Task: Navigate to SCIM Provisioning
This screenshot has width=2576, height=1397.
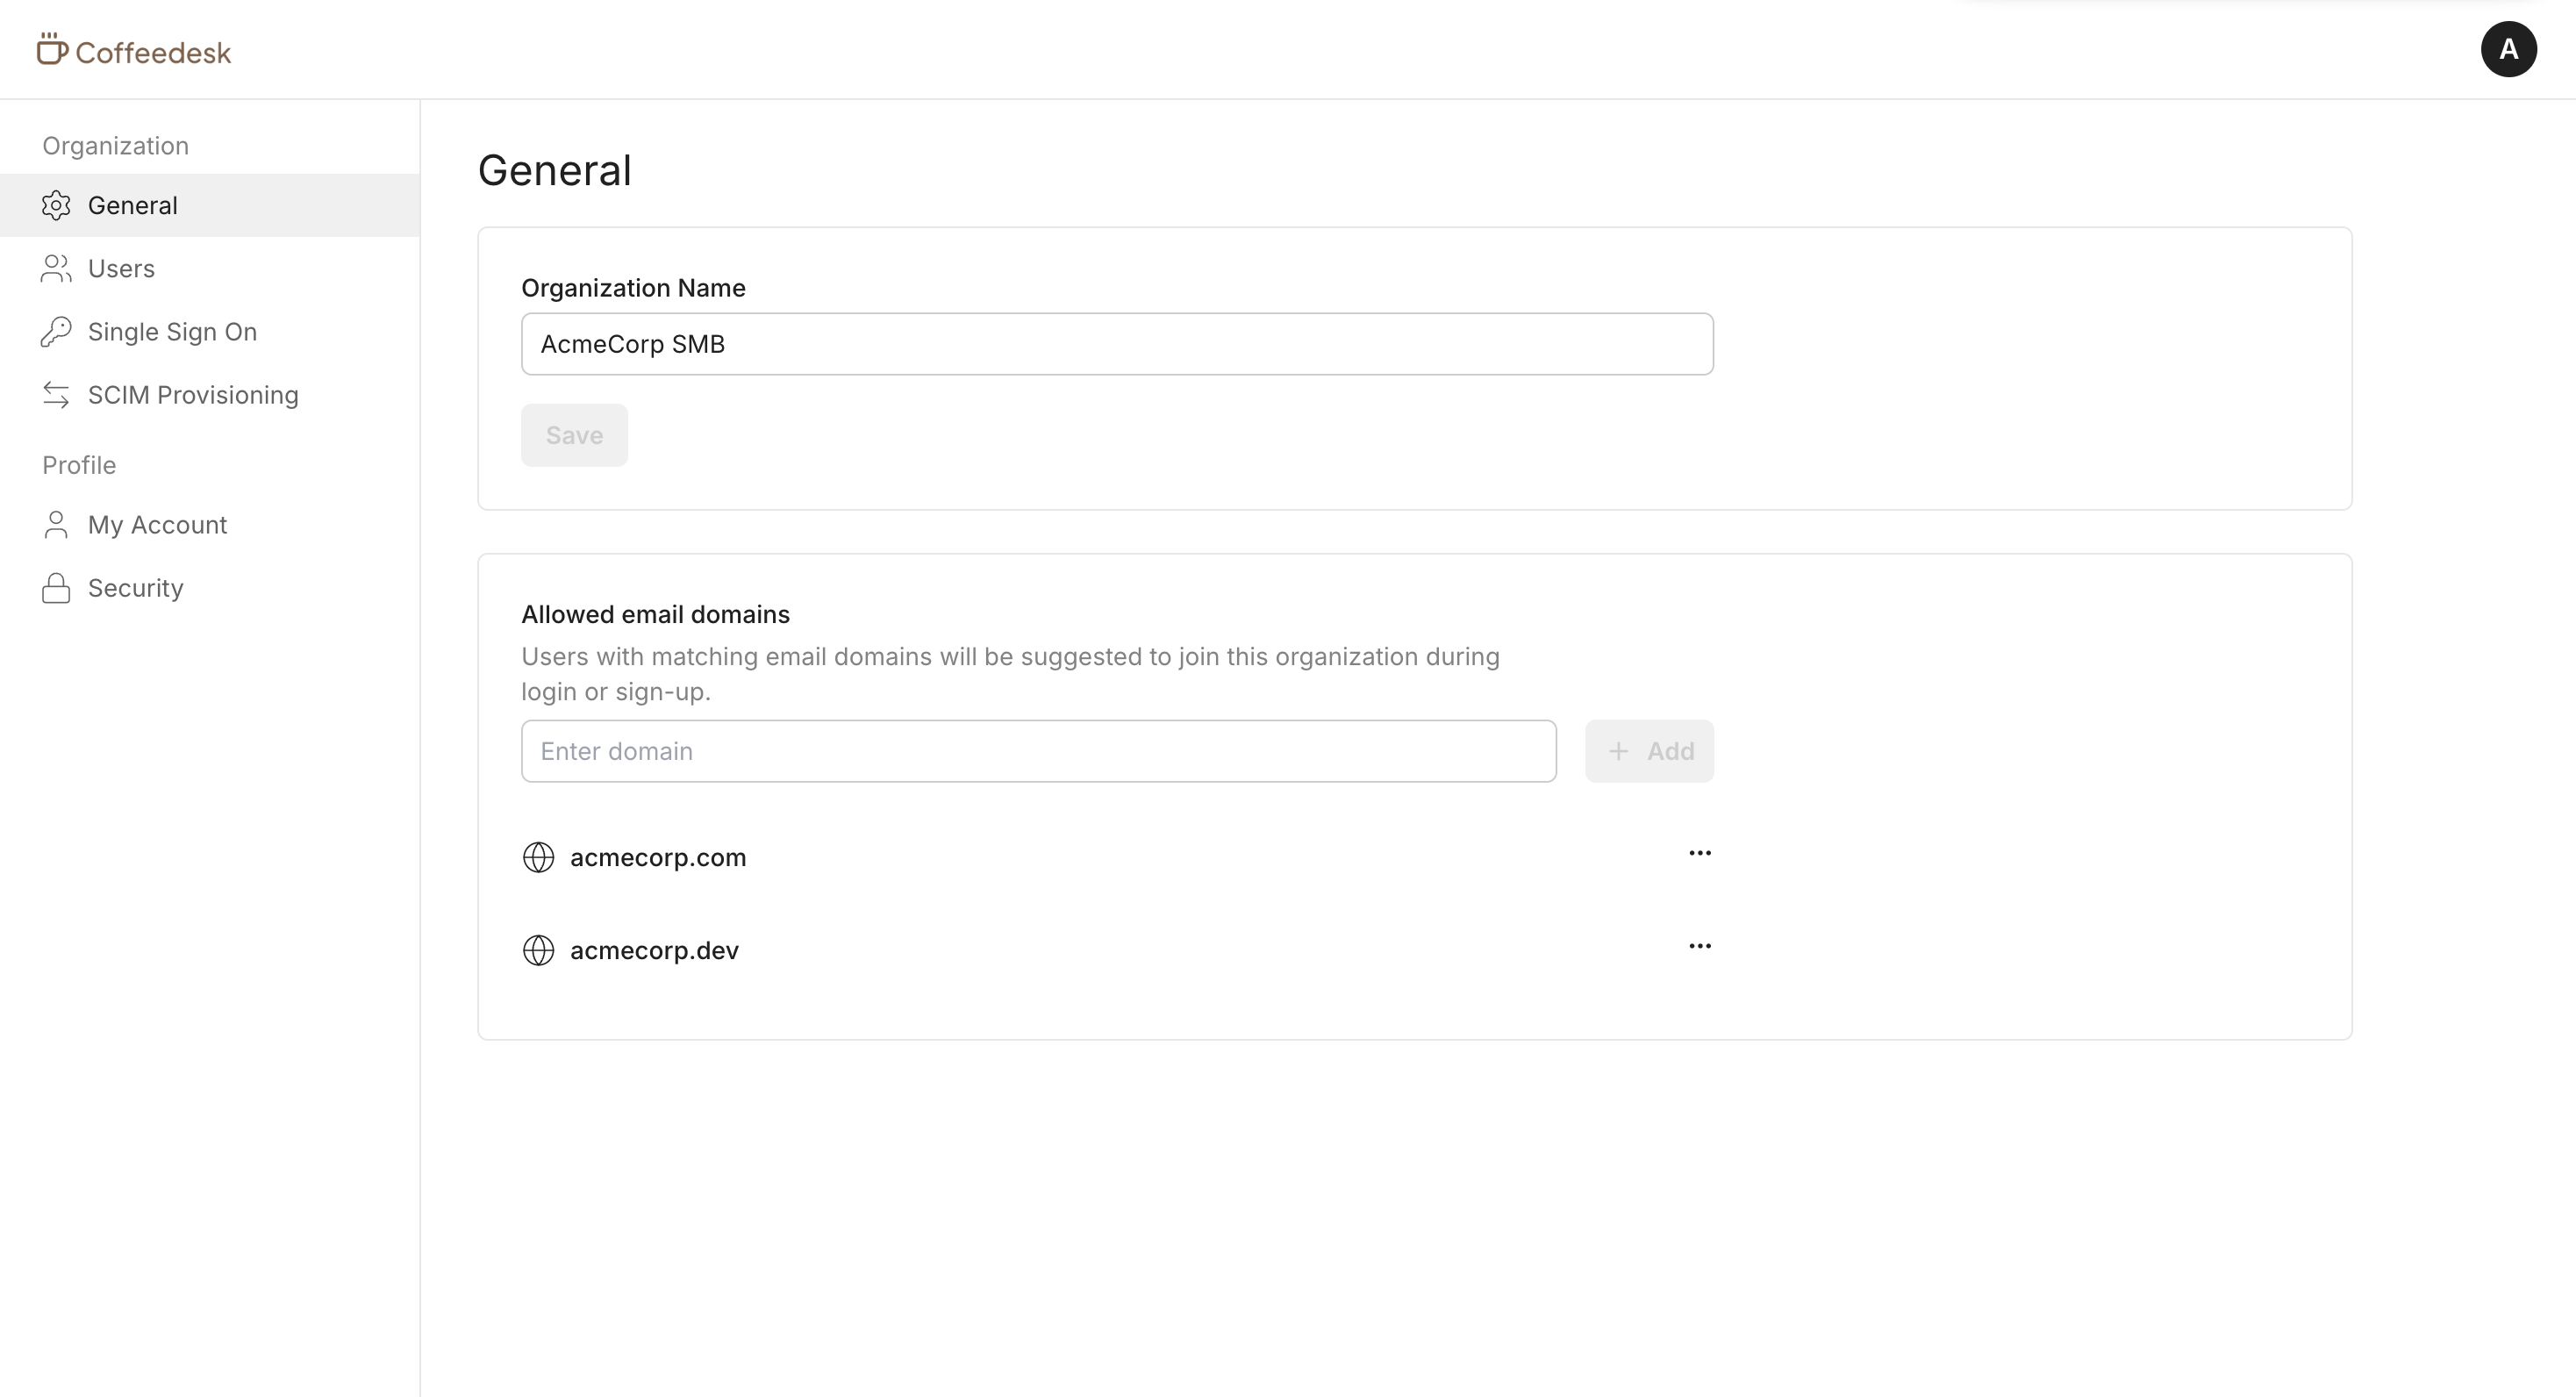Action: pos(193,395)
